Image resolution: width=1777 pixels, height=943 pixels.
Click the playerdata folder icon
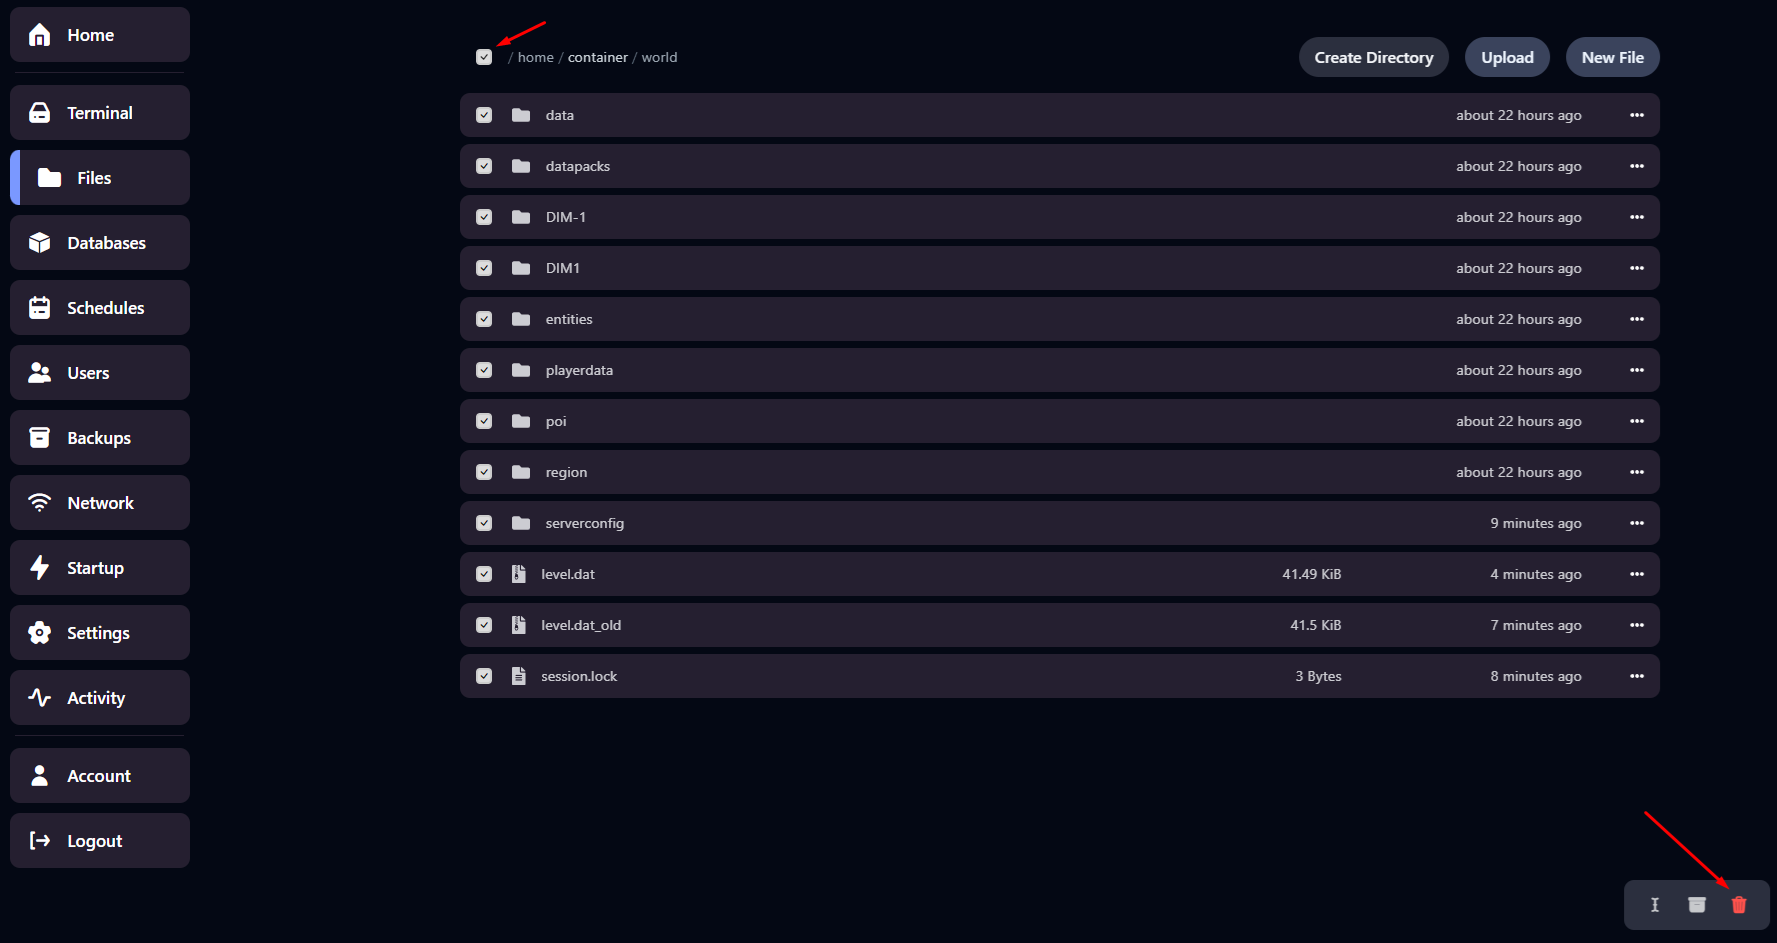[x=521, y=370]
